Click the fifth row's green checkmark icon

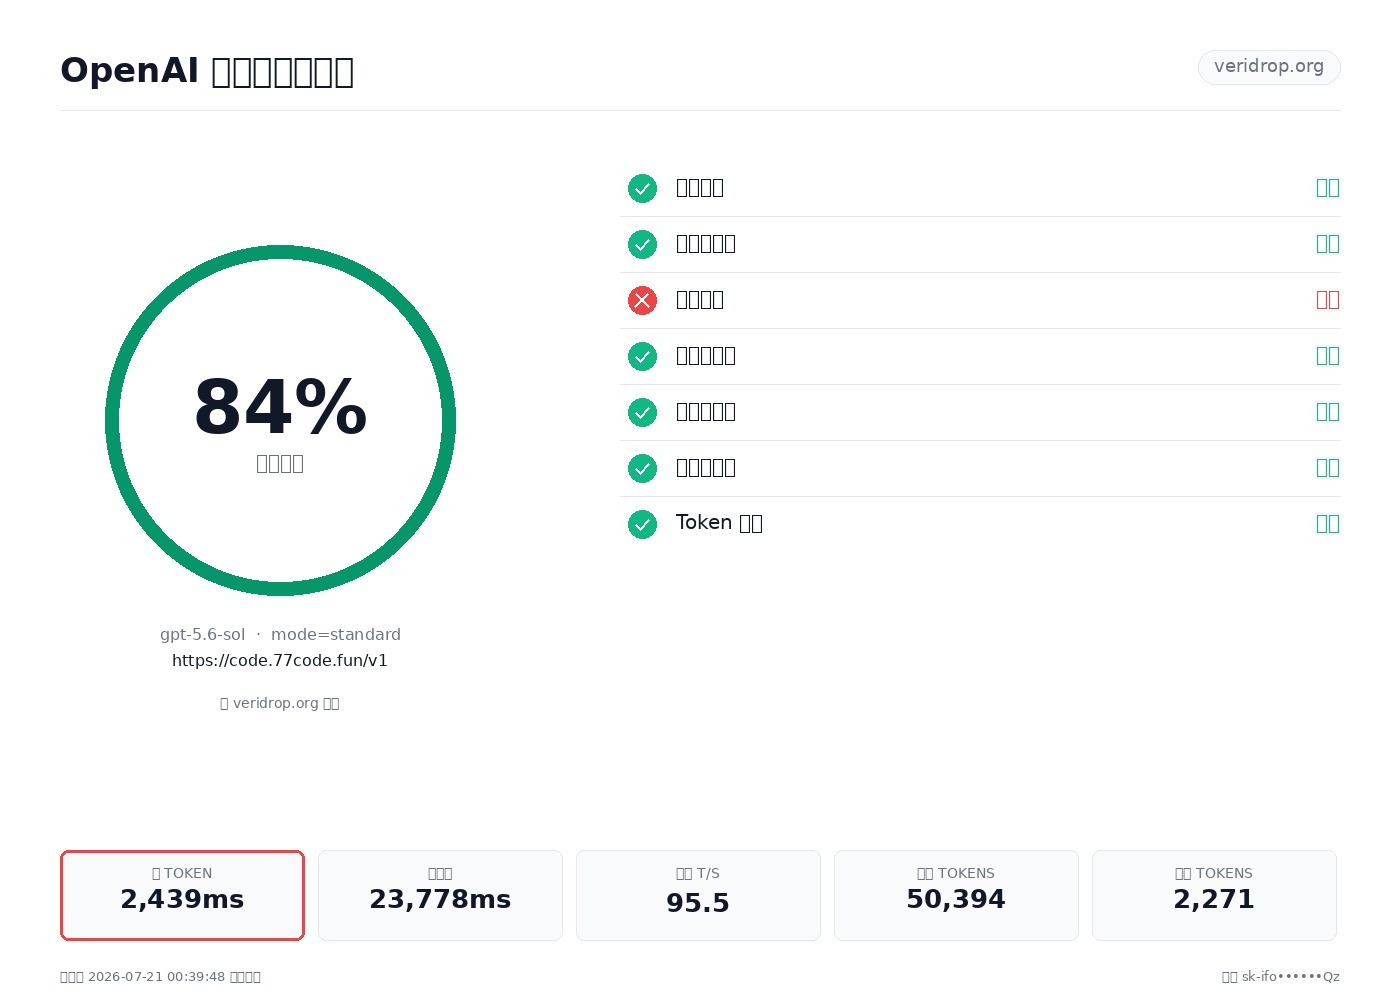point(642,412)
